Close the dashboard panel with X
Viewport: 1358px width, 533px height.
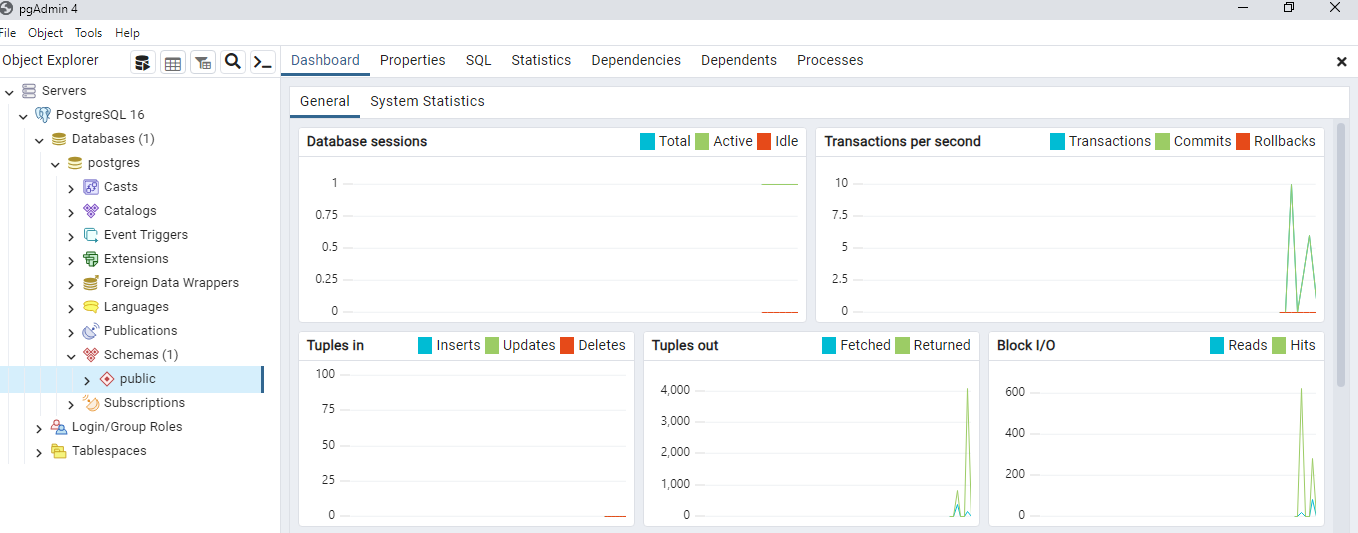point(1341,62)
